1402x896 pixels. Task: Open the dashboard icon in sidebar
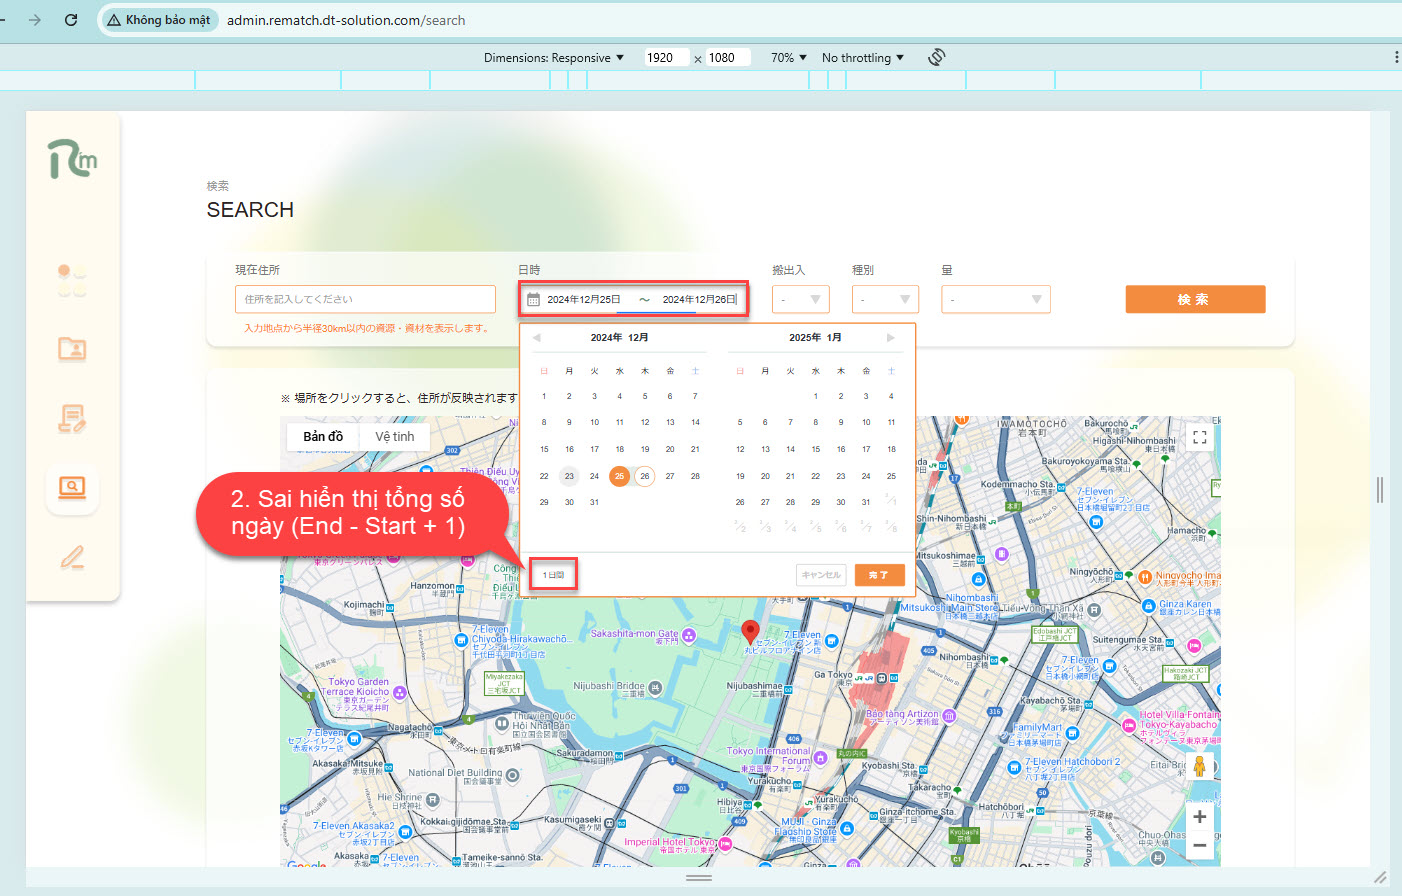(72, 281)
